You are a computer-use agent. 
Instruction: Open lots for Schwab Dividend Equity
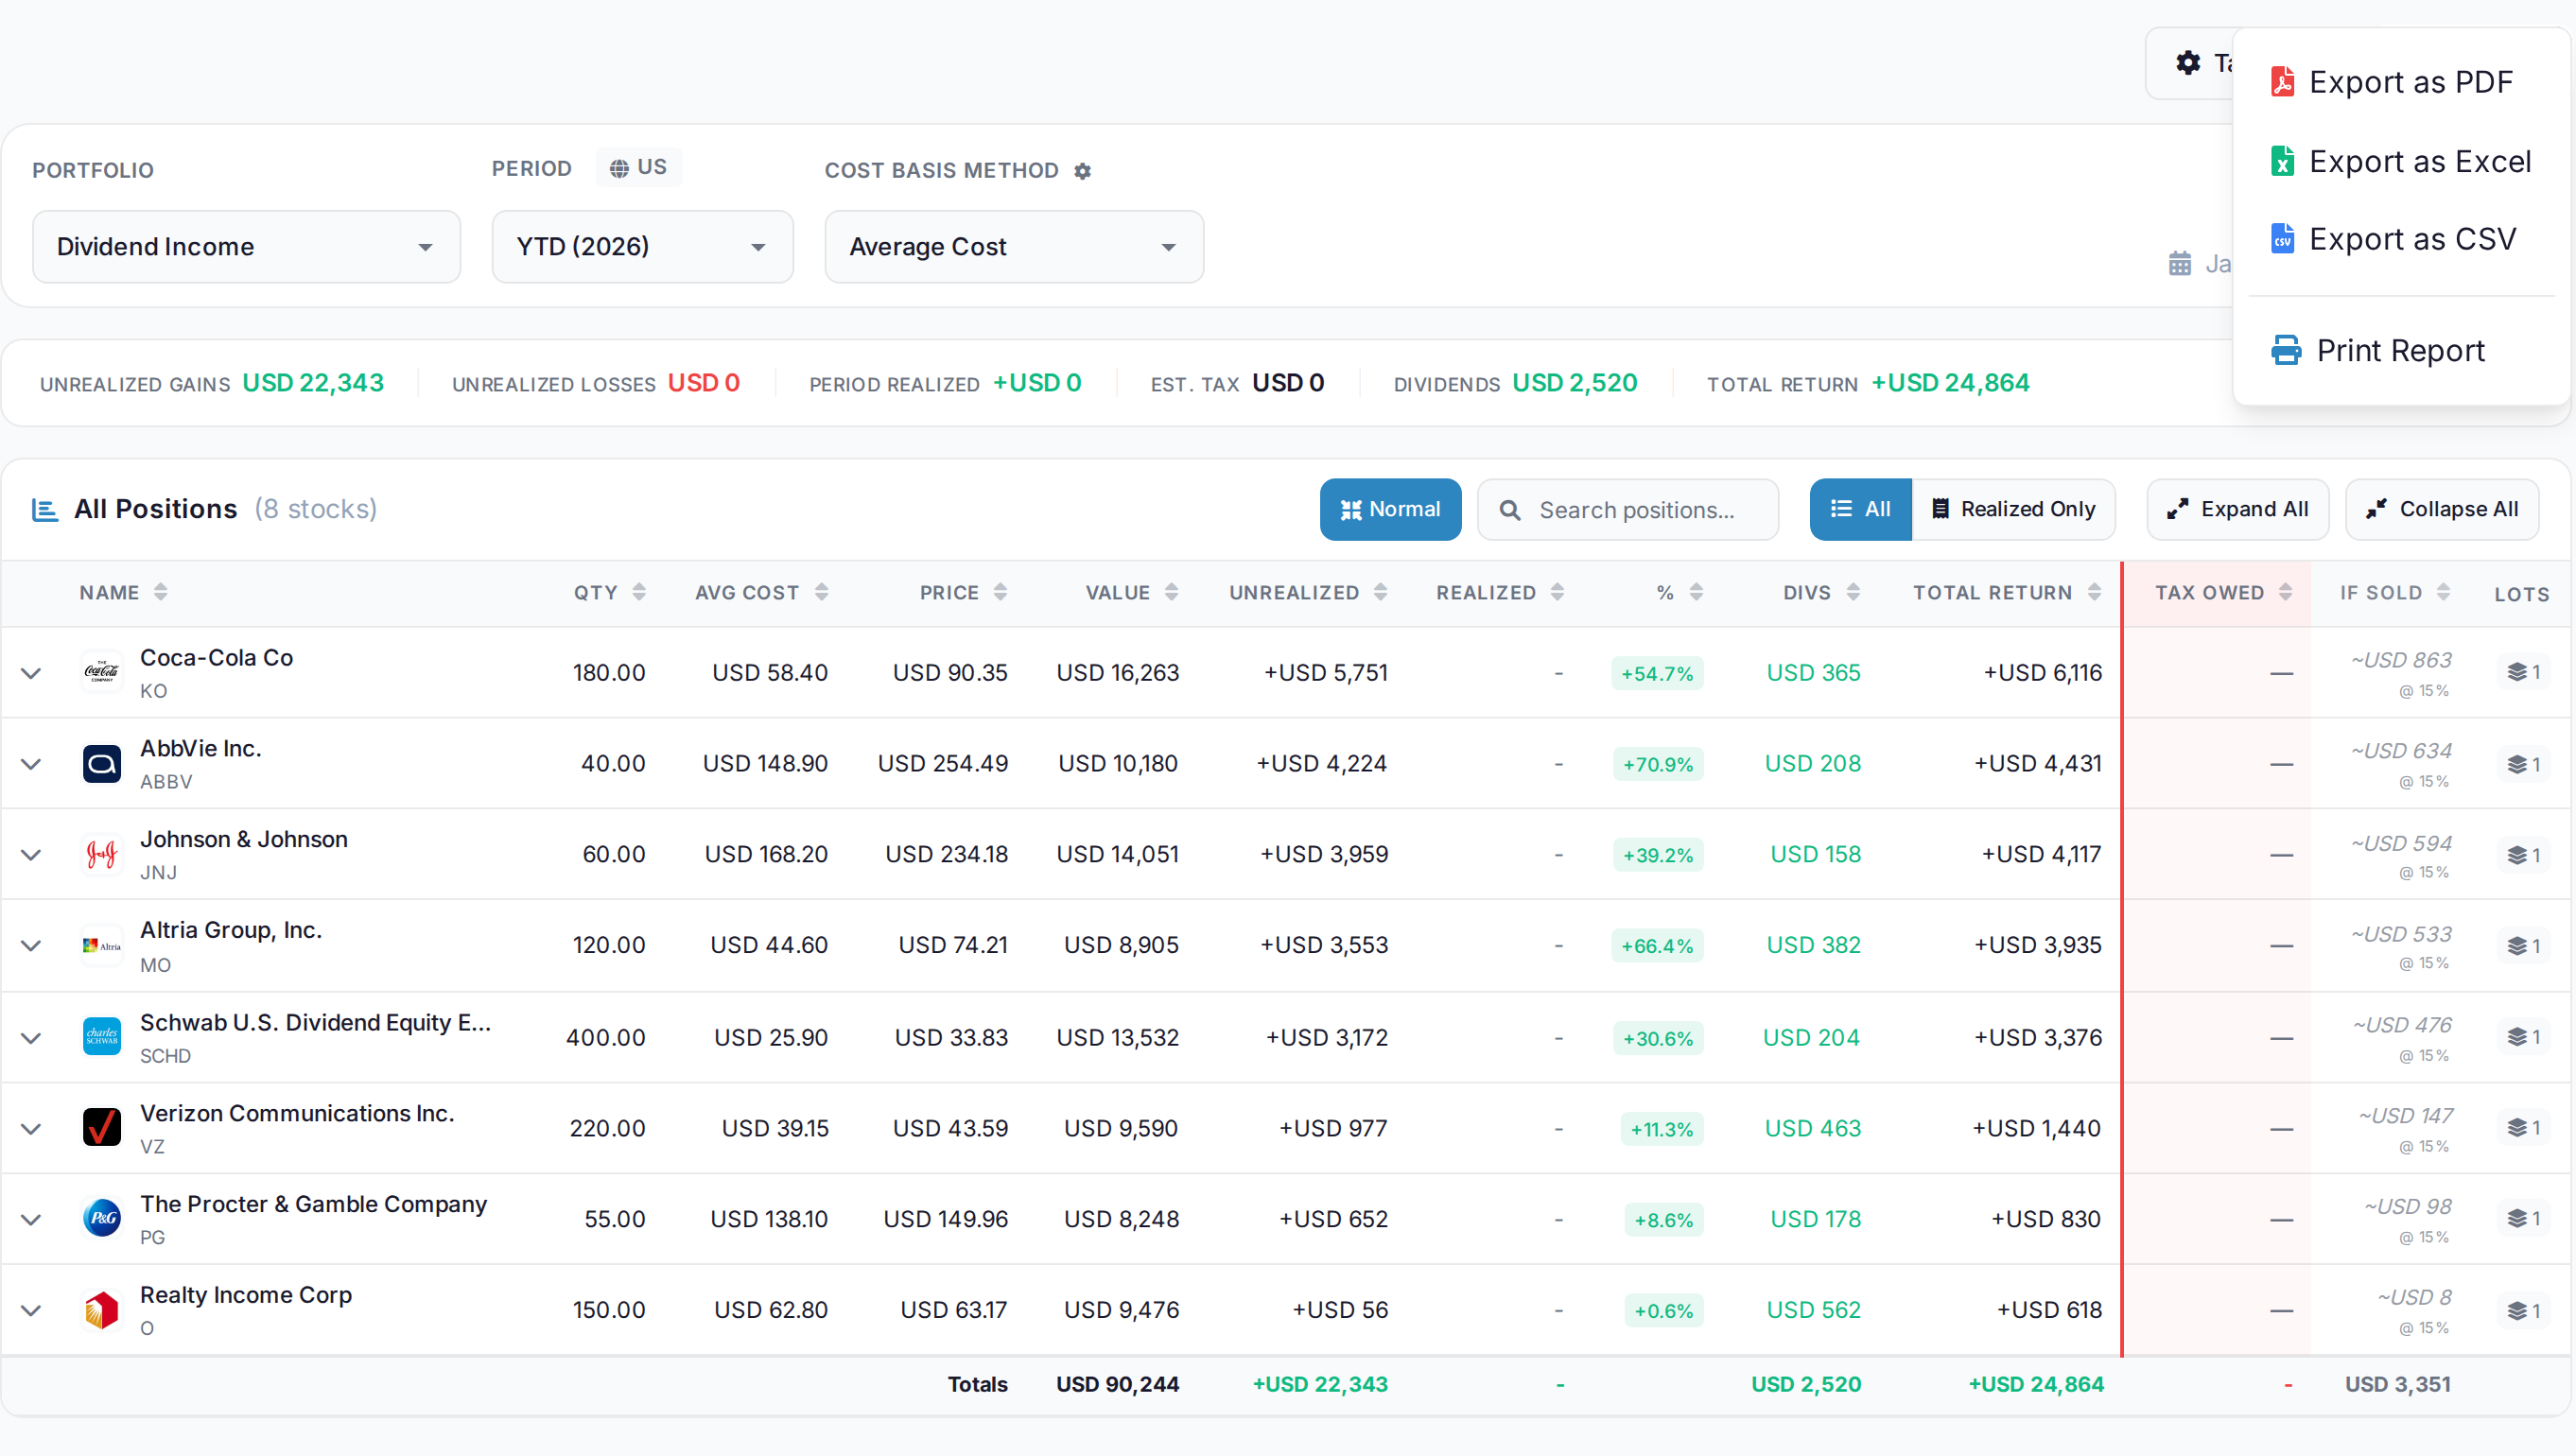point(2523,1037)
